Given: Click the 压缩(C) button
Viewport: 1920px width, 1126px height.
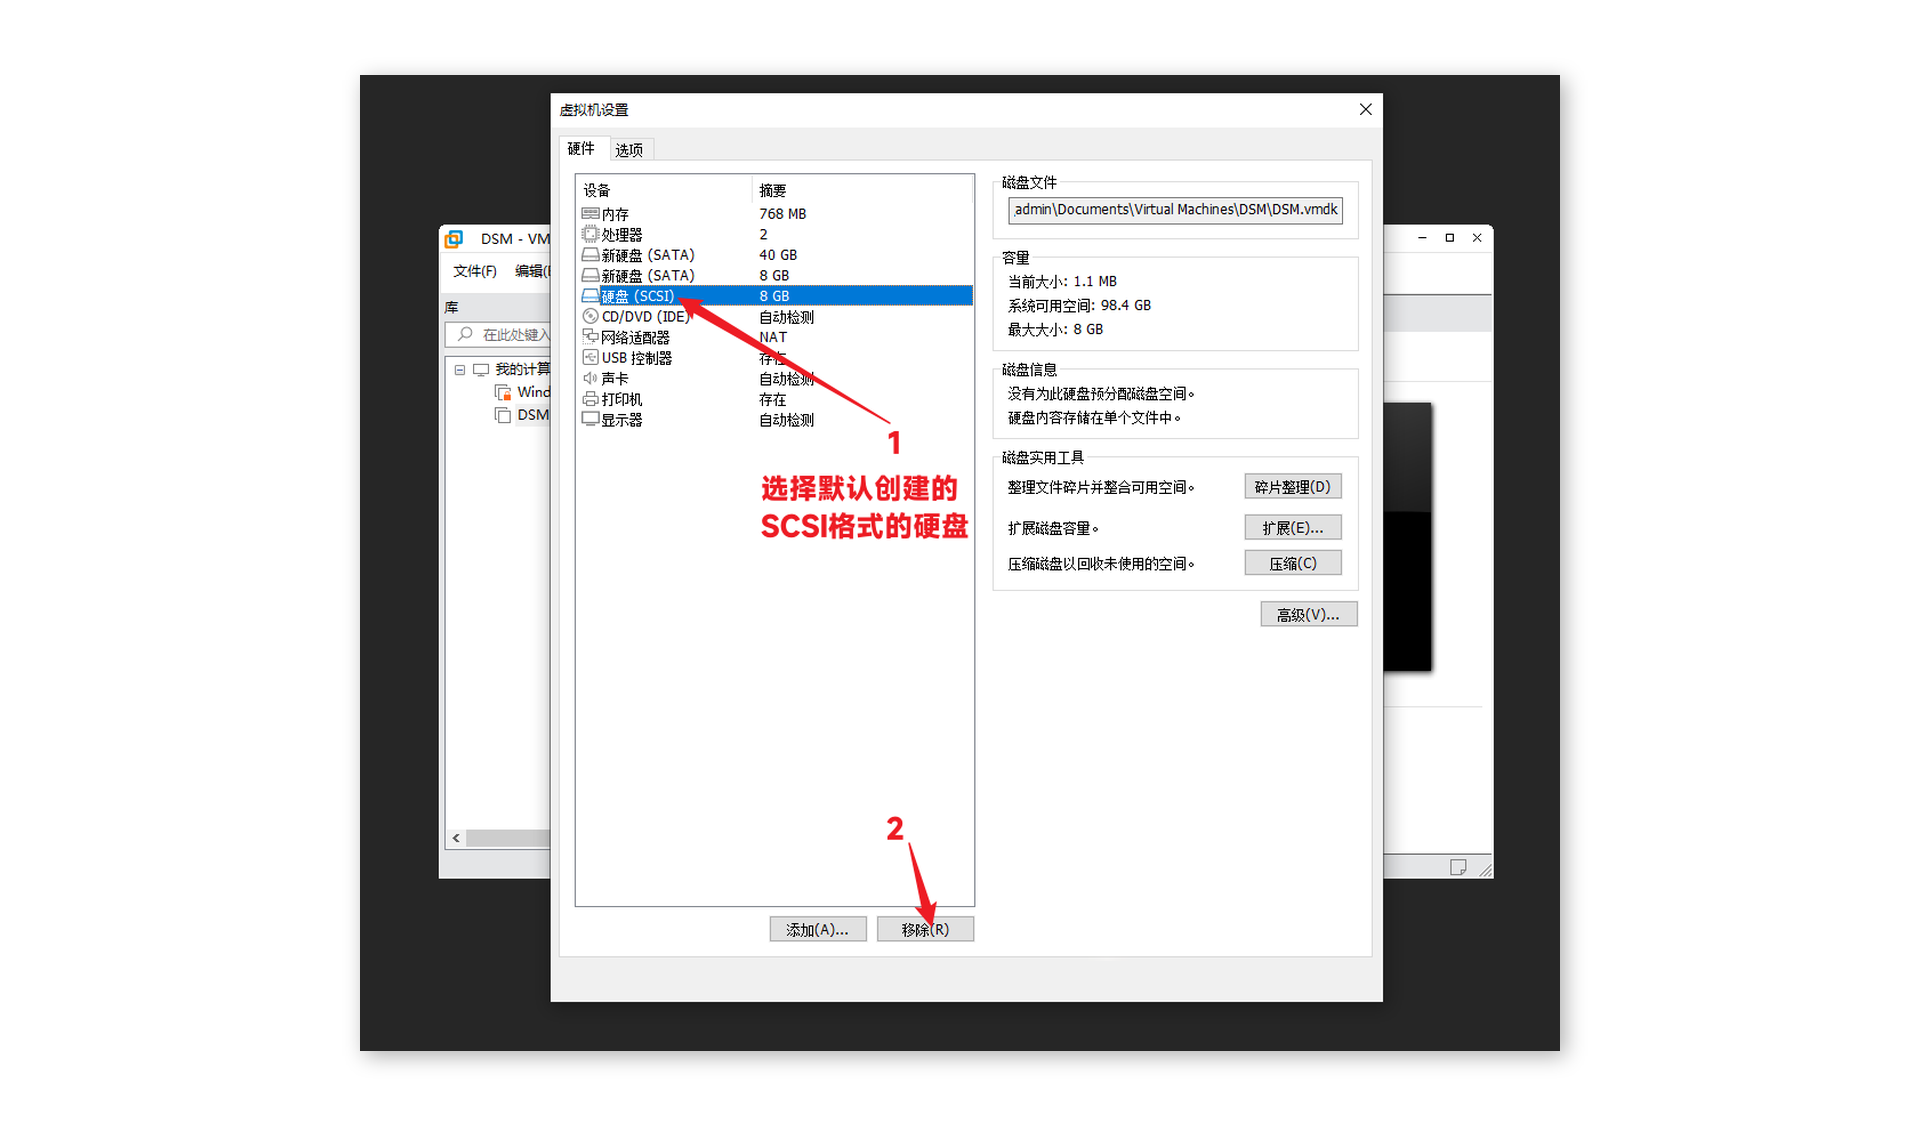Looking at the screenshot, I should pyautogui.click(x=1292, y=563).
